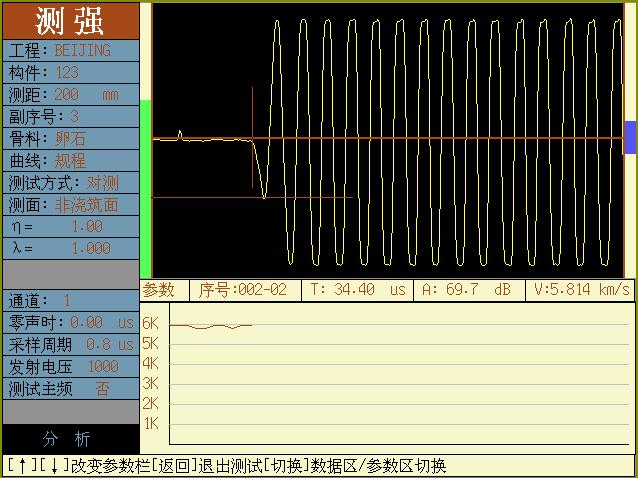
Task: Select the 参数 tab label
Action: click(159, 289)
